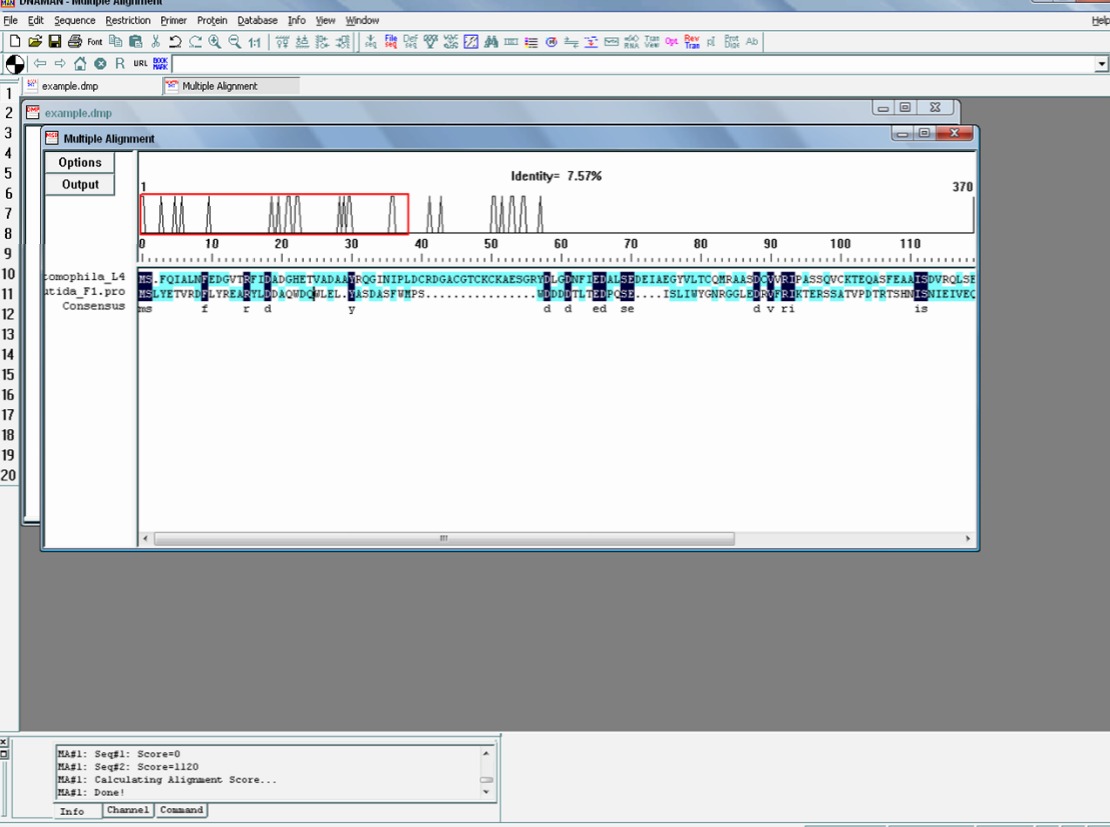This screenshot has height=827, width=1110.
Task: Click the Copy icon in the toolbar
Action: pyautogui.click(x=115, y=42)
